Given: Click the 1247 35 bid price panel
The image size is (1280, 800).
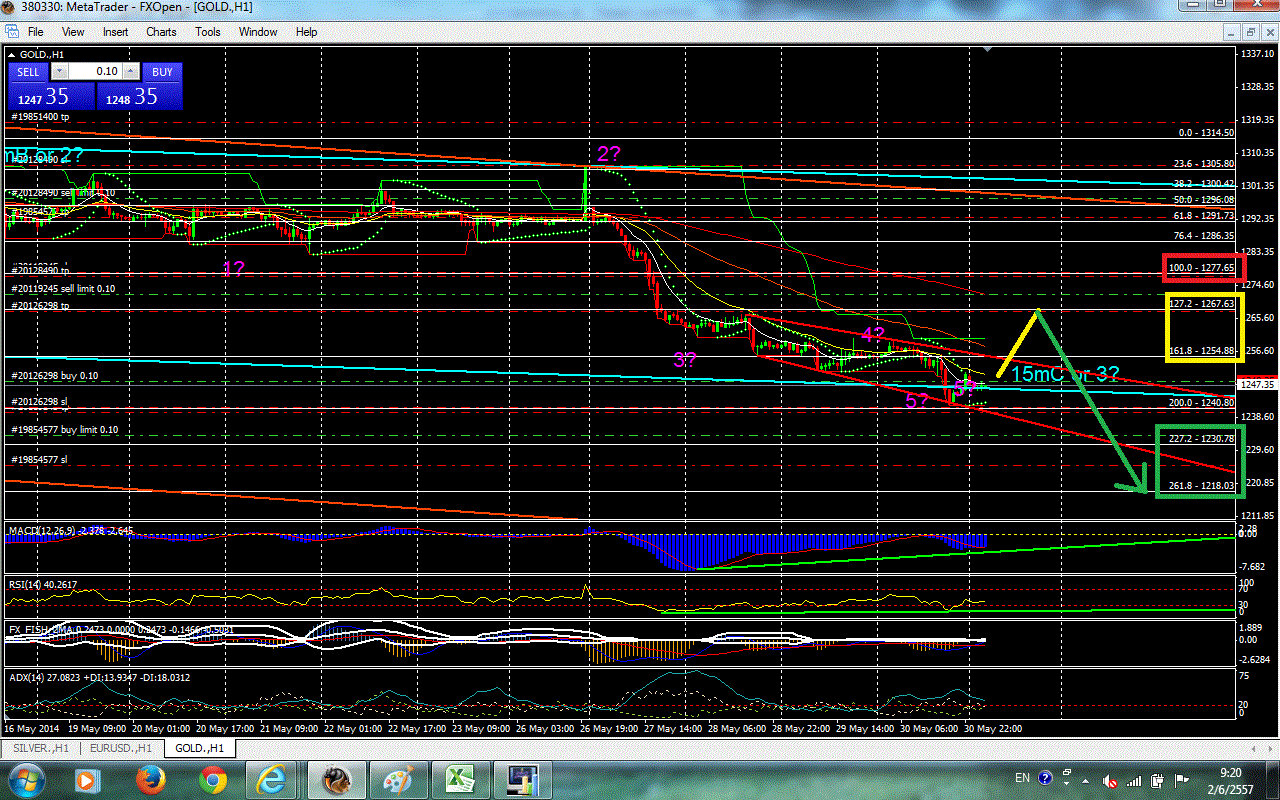Looking at the screenshot, I should pos(51,96).
